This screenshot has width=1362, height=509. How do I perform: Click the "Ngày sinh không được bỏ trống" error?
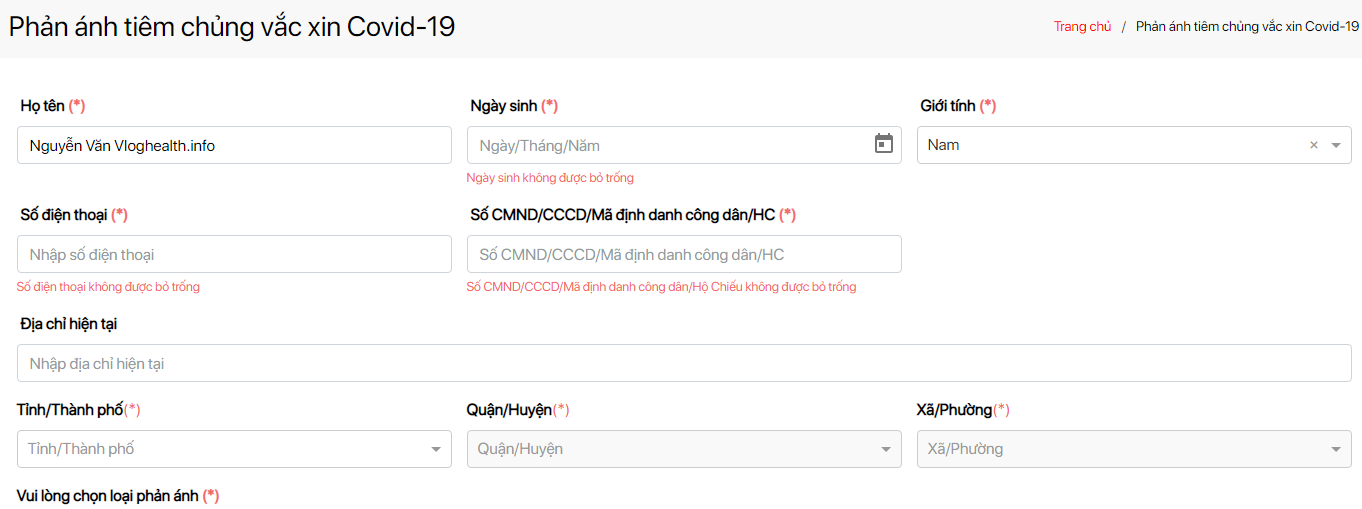point(550,178)
